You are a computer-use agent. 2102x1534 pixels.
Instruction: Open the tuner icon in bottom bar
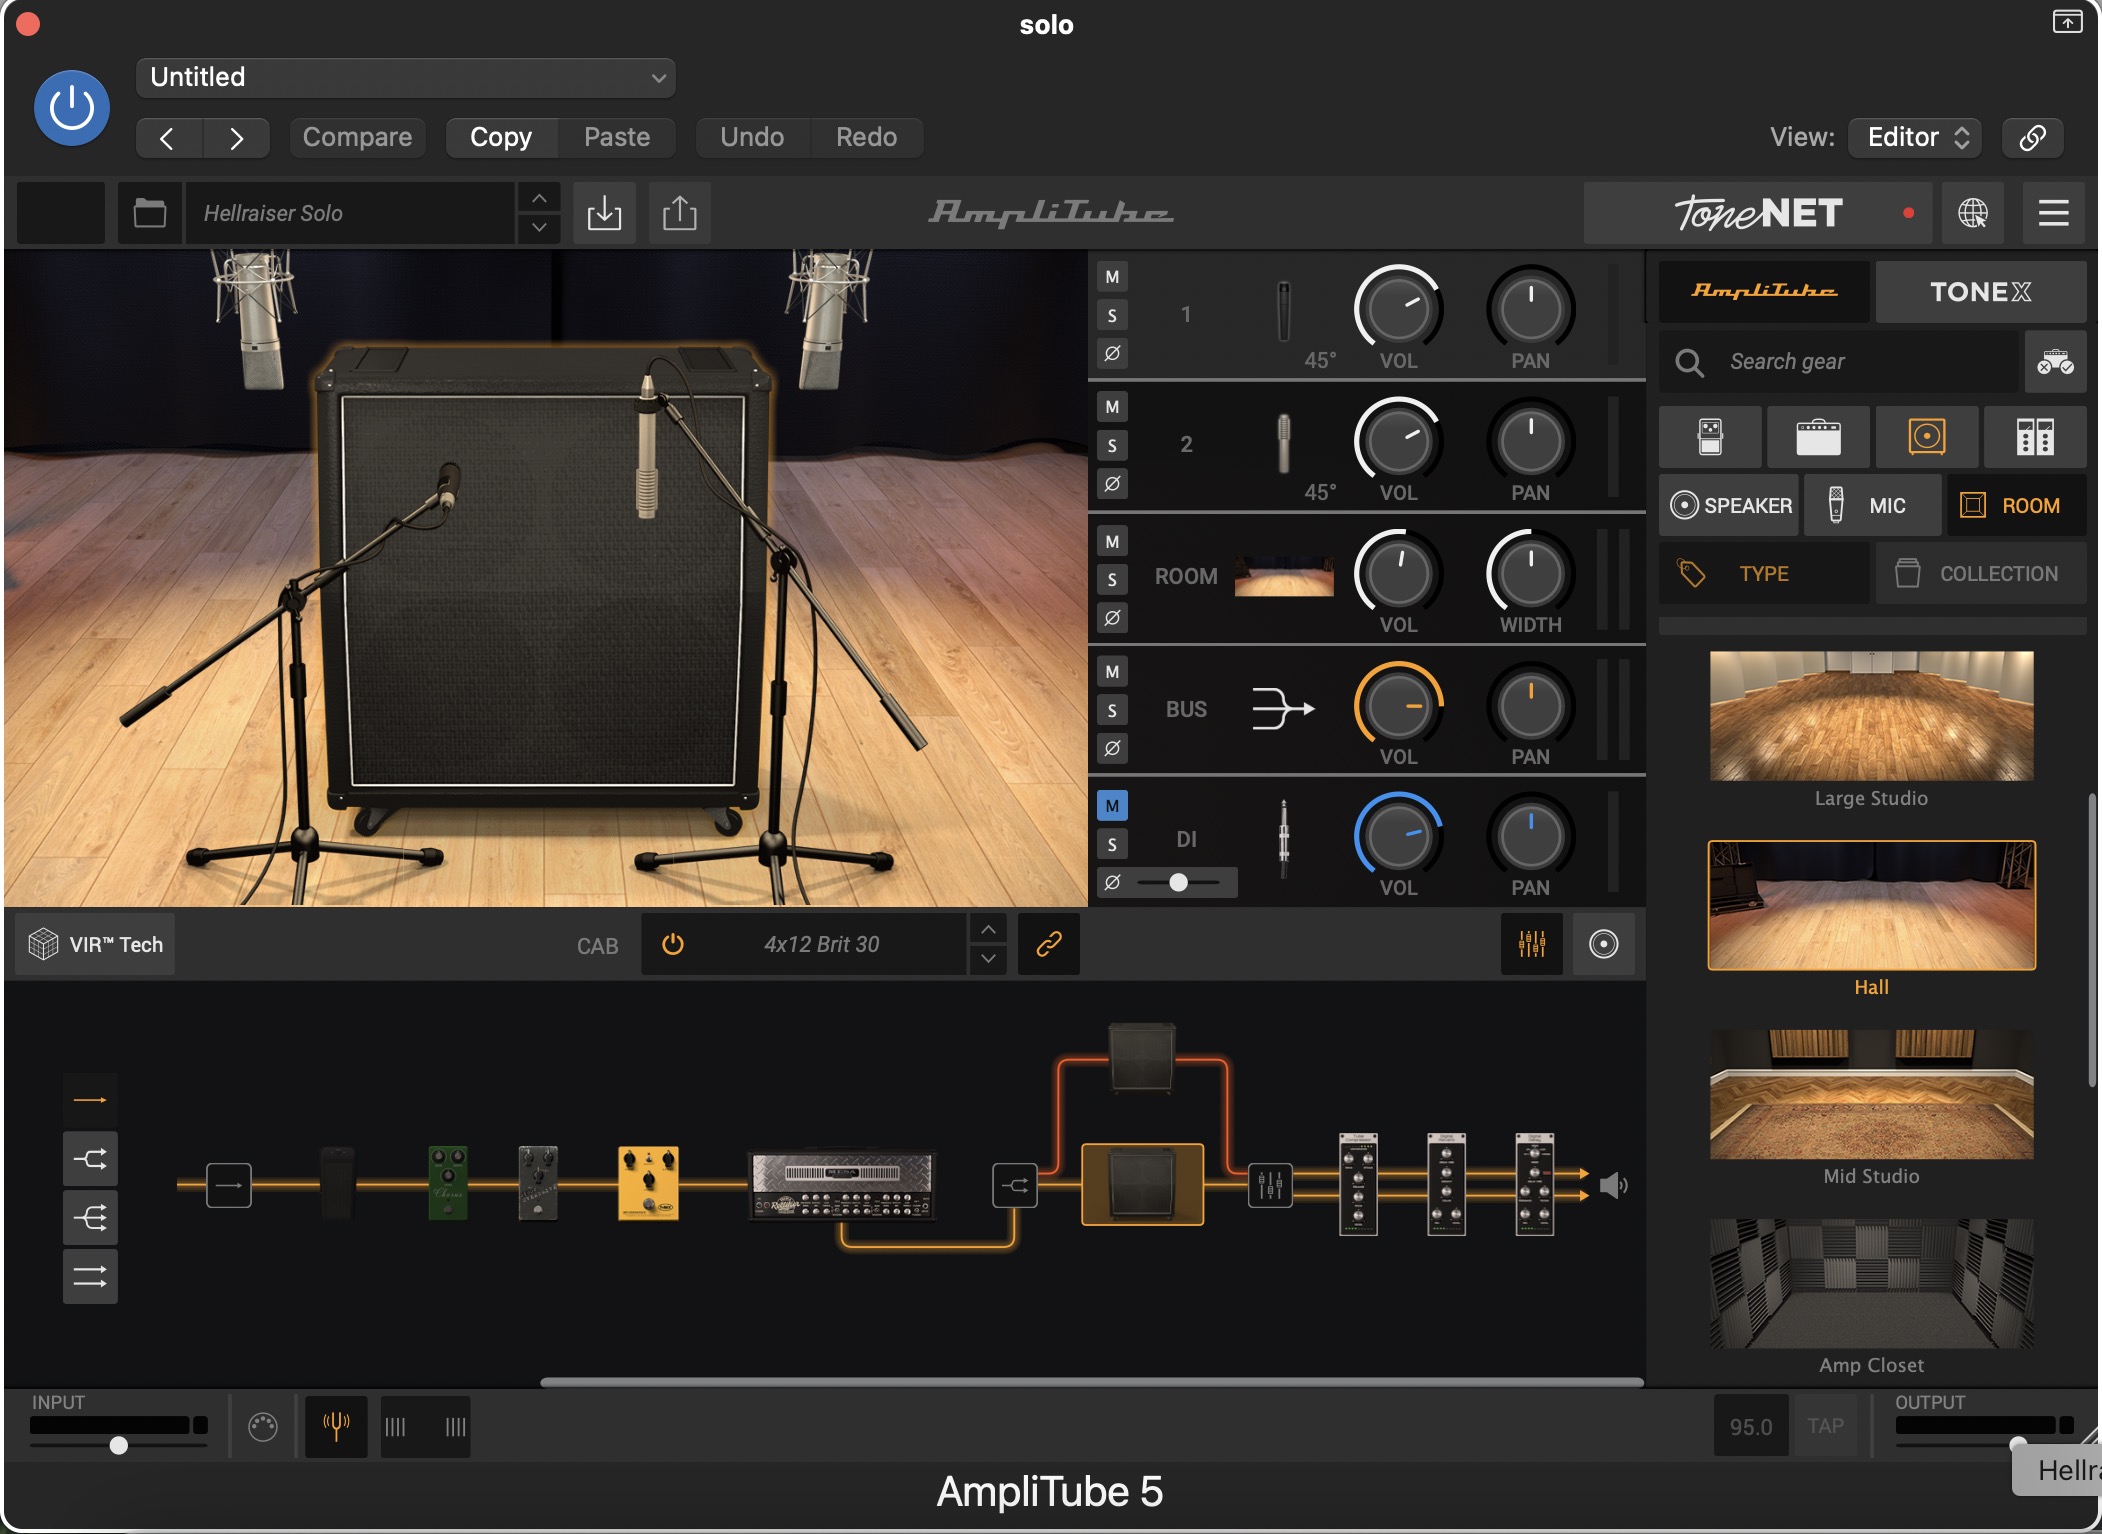pyautogui.click(x=336, y=1426)
